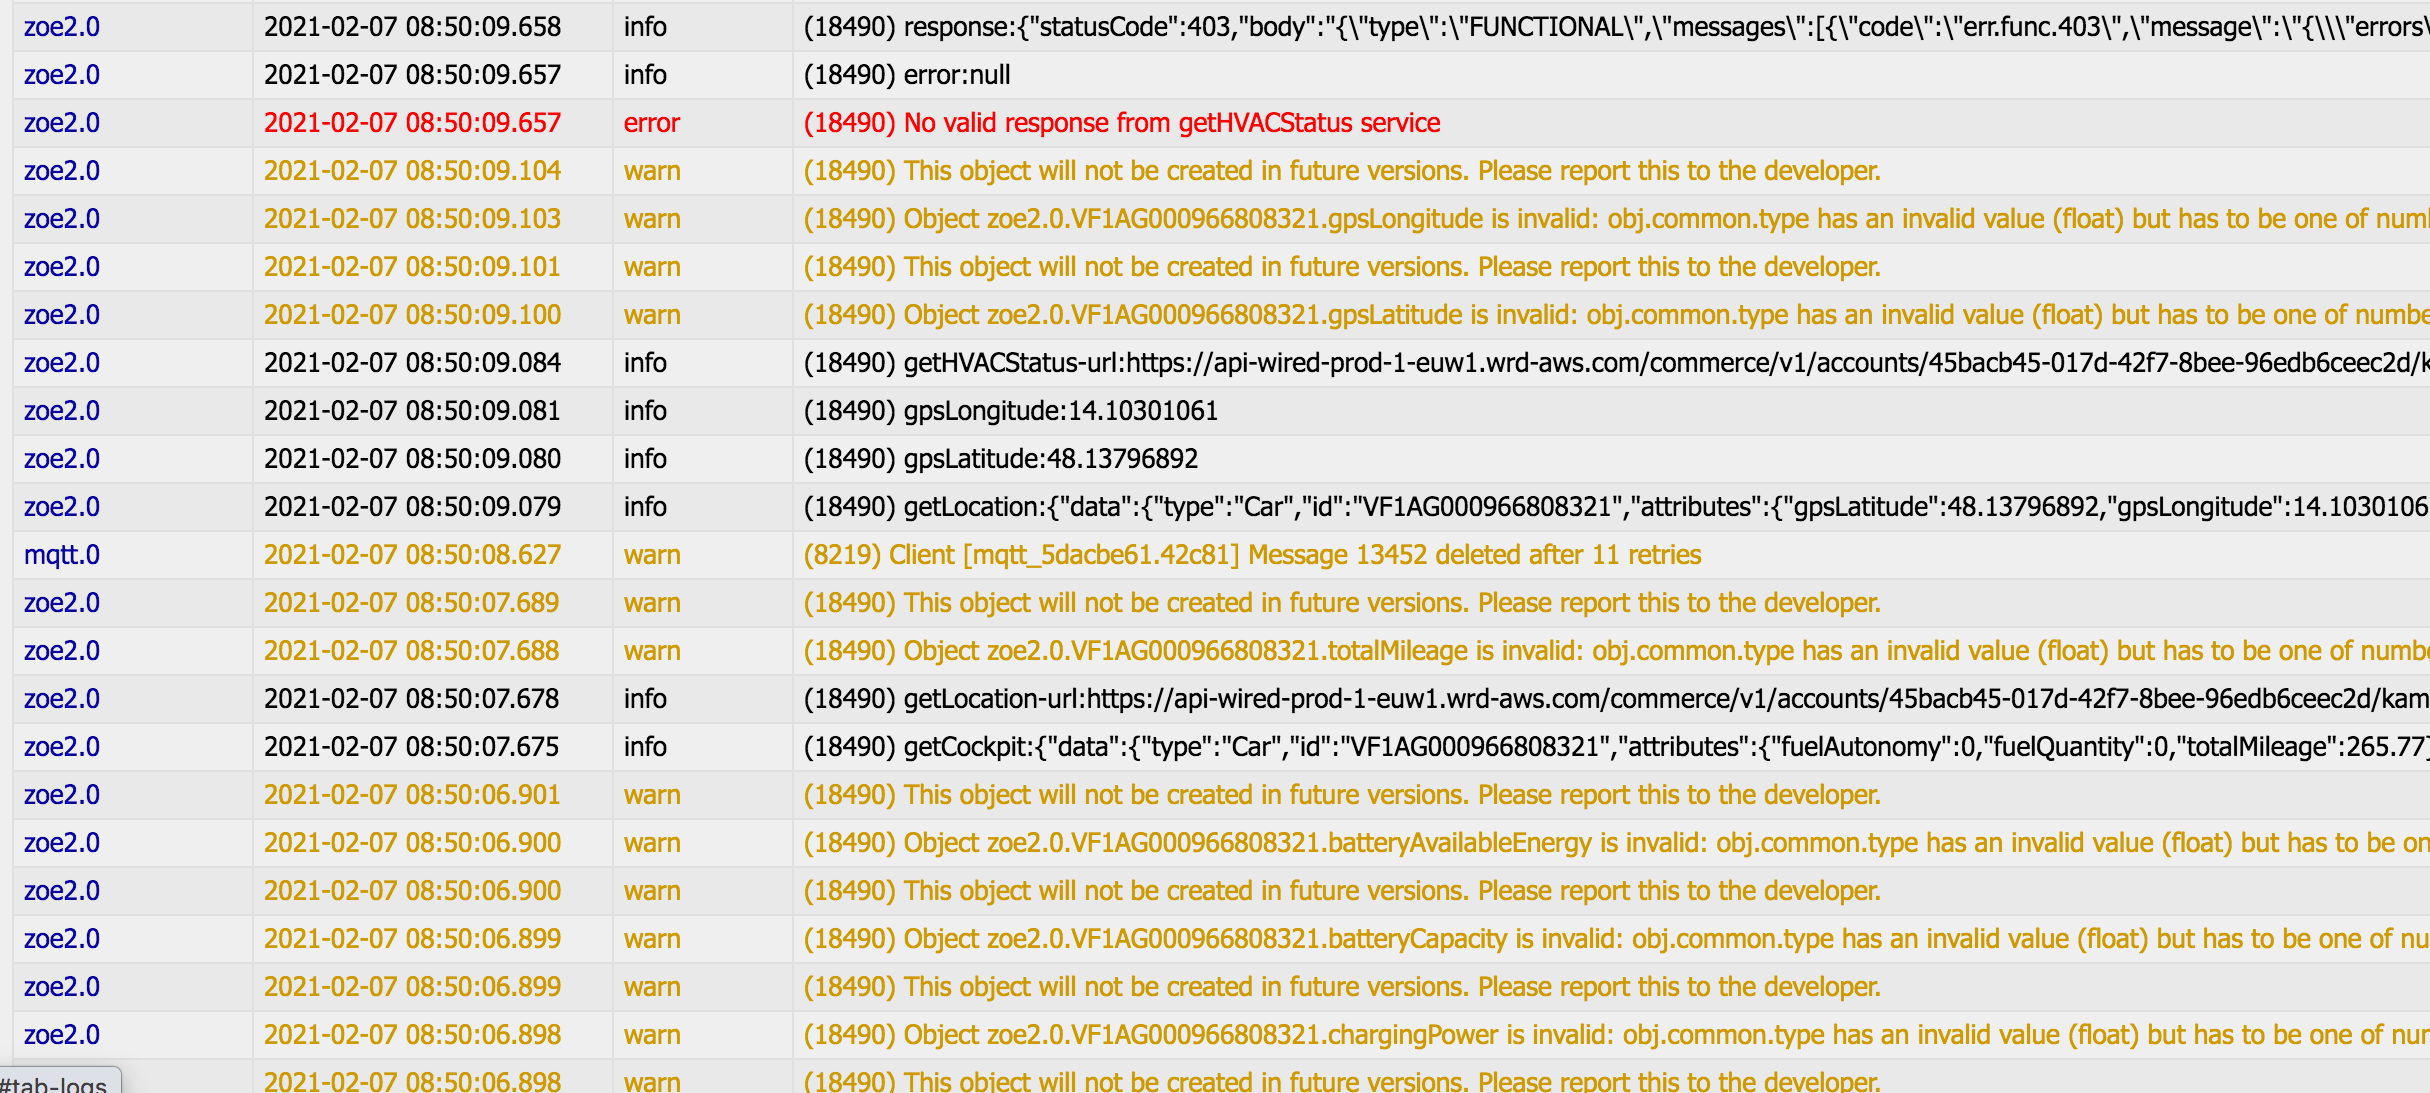Select the getLocation-url log message

click(1616, 699)
